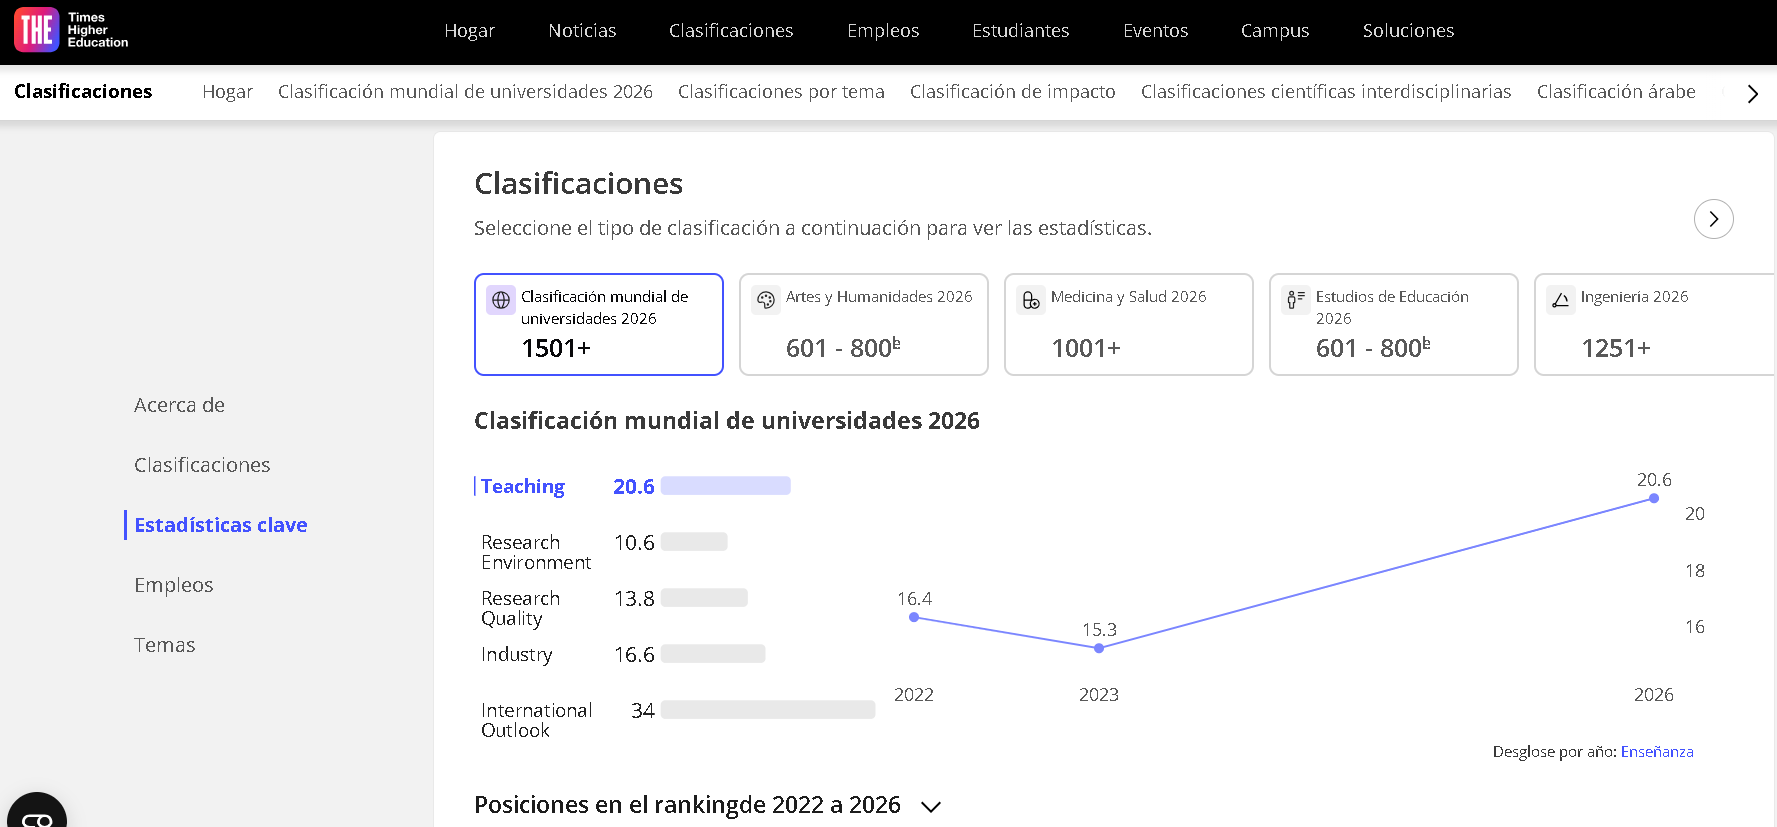Select the Estudios de Educación 2026 card
Image resolution: width=1777 pixels, height=827 pixels.
pos(1394,324)
